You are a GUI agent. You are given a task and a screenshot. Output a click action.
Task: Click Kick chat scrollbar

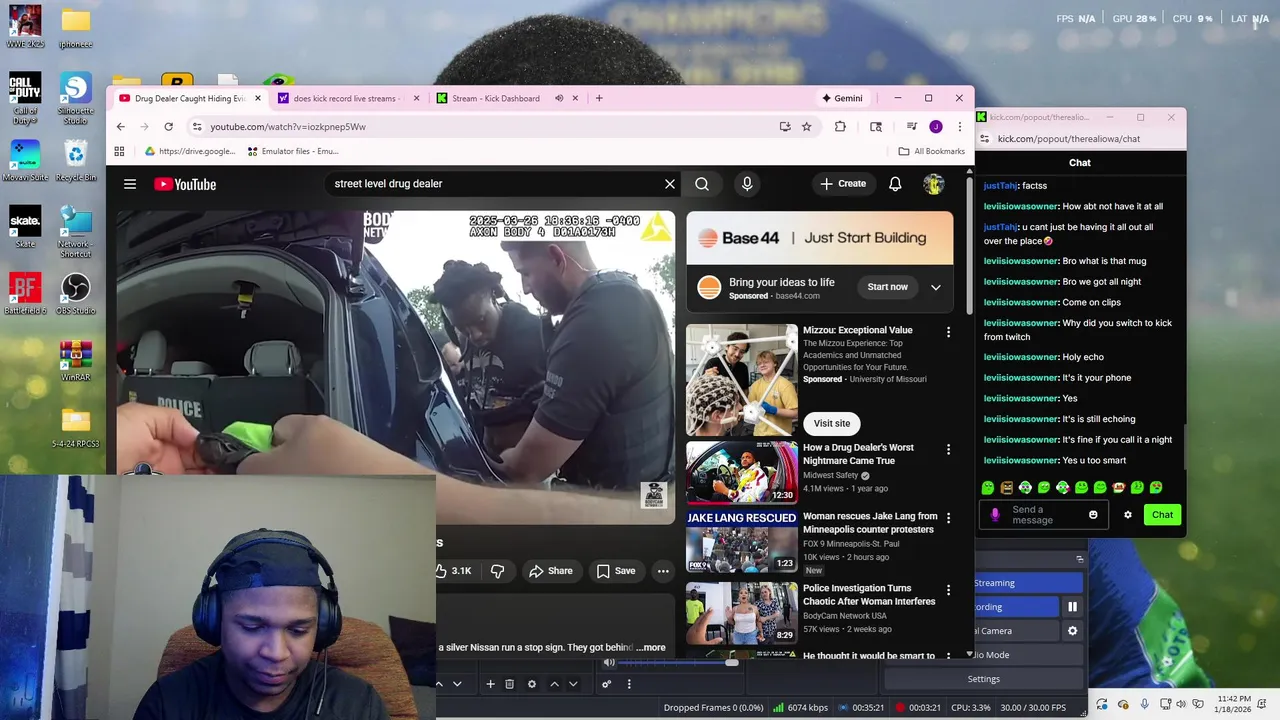pyautogui.click(x=1184, y=445)
